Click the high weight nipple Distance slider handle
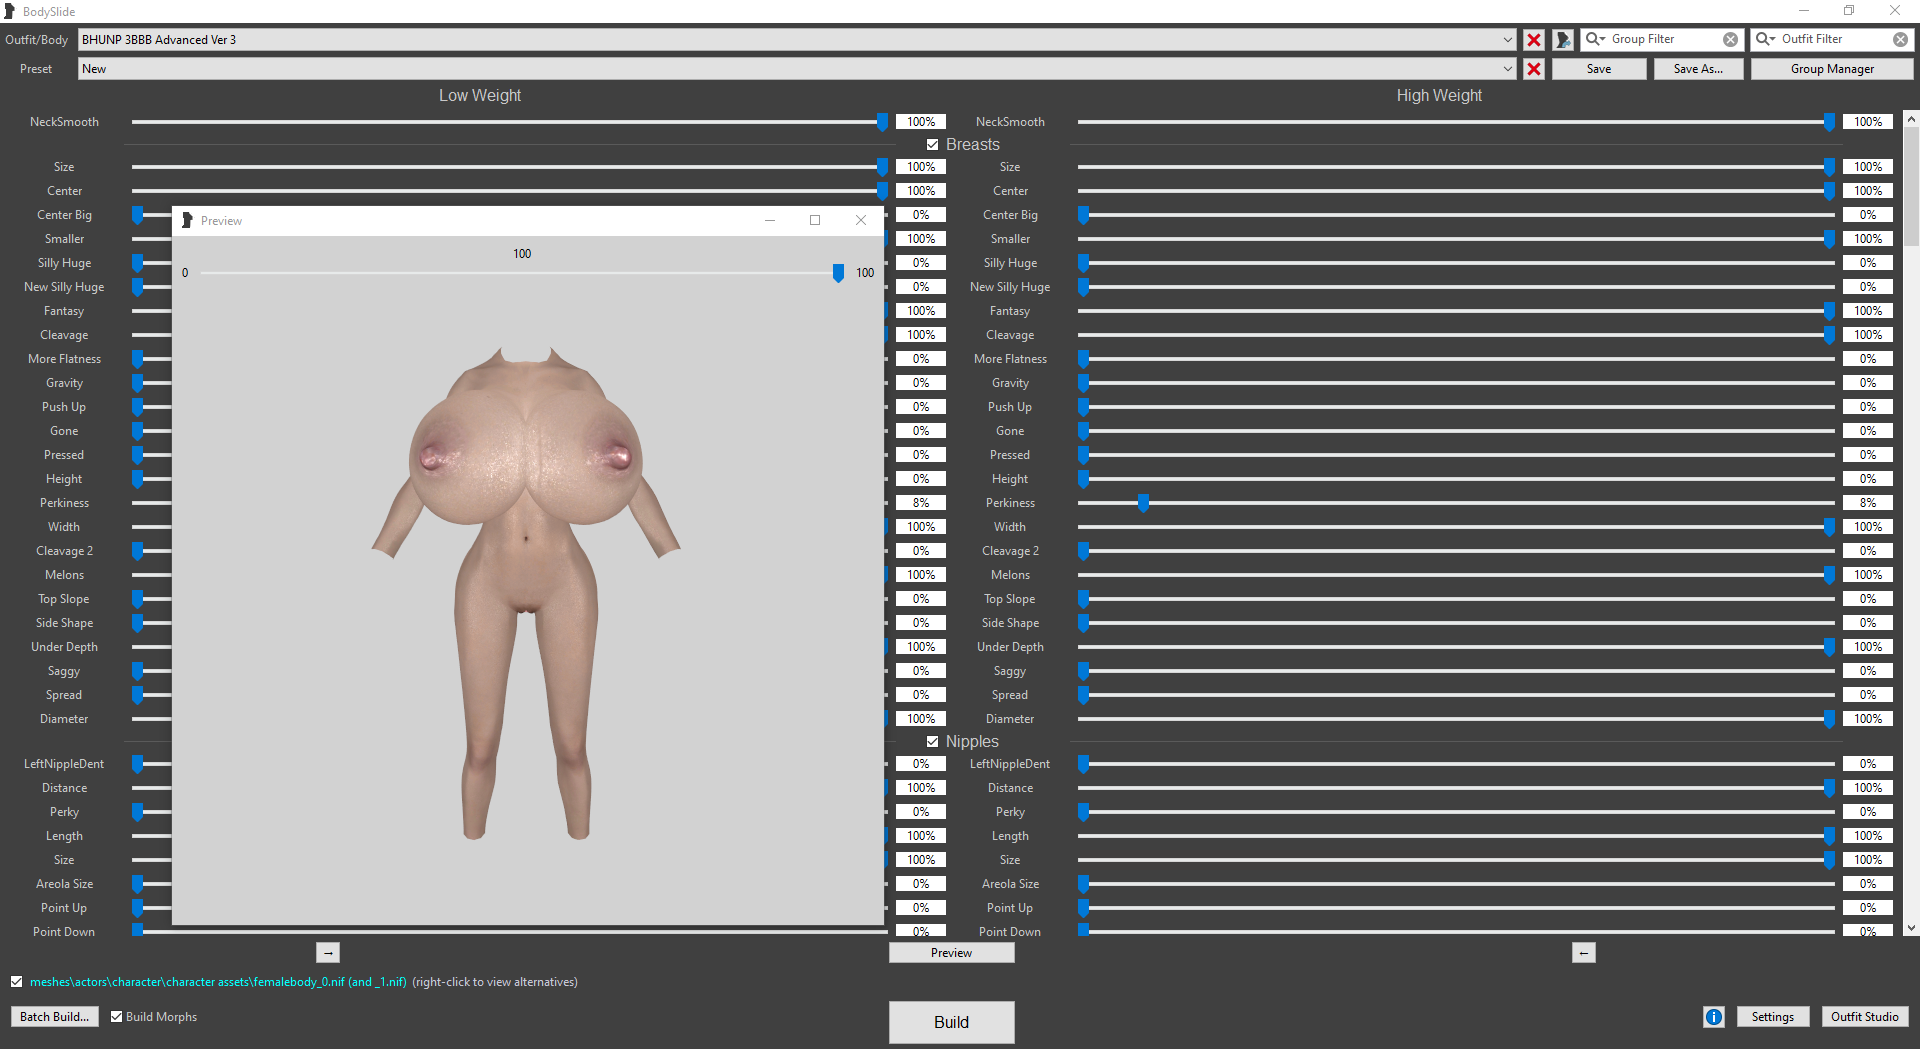This screenshot has width=1920, height=1049. 1829,788
